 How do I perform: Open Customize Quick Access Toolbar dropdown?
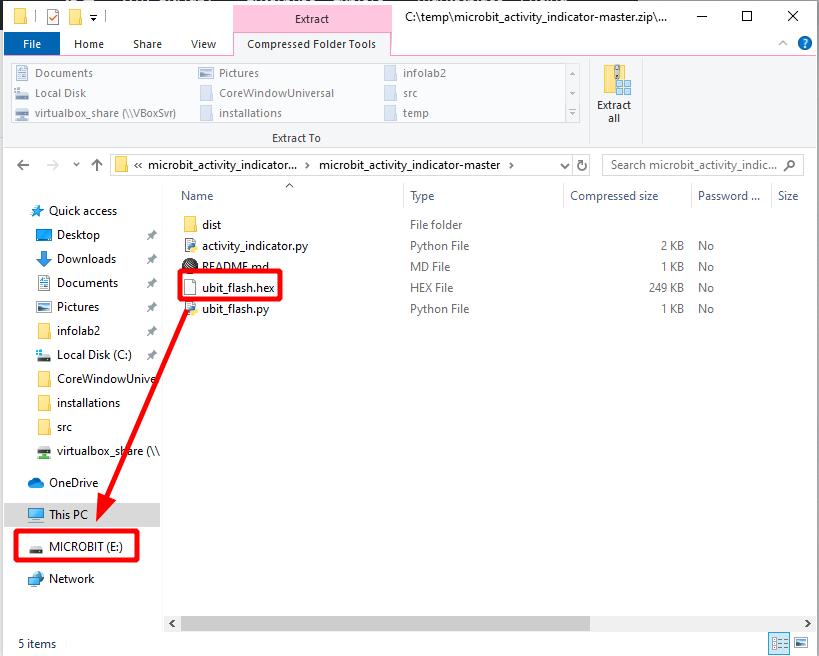coord(94,17)
